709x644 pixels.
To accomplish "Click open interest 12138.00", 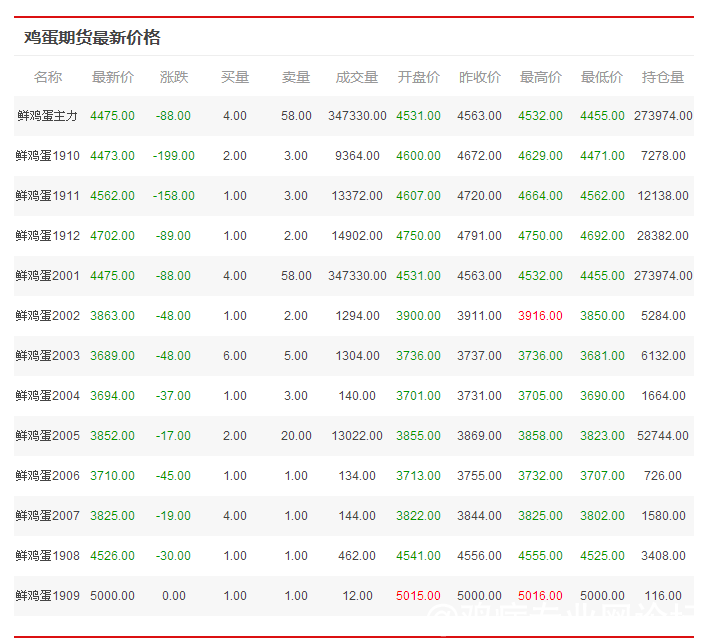I will point(663,196).
